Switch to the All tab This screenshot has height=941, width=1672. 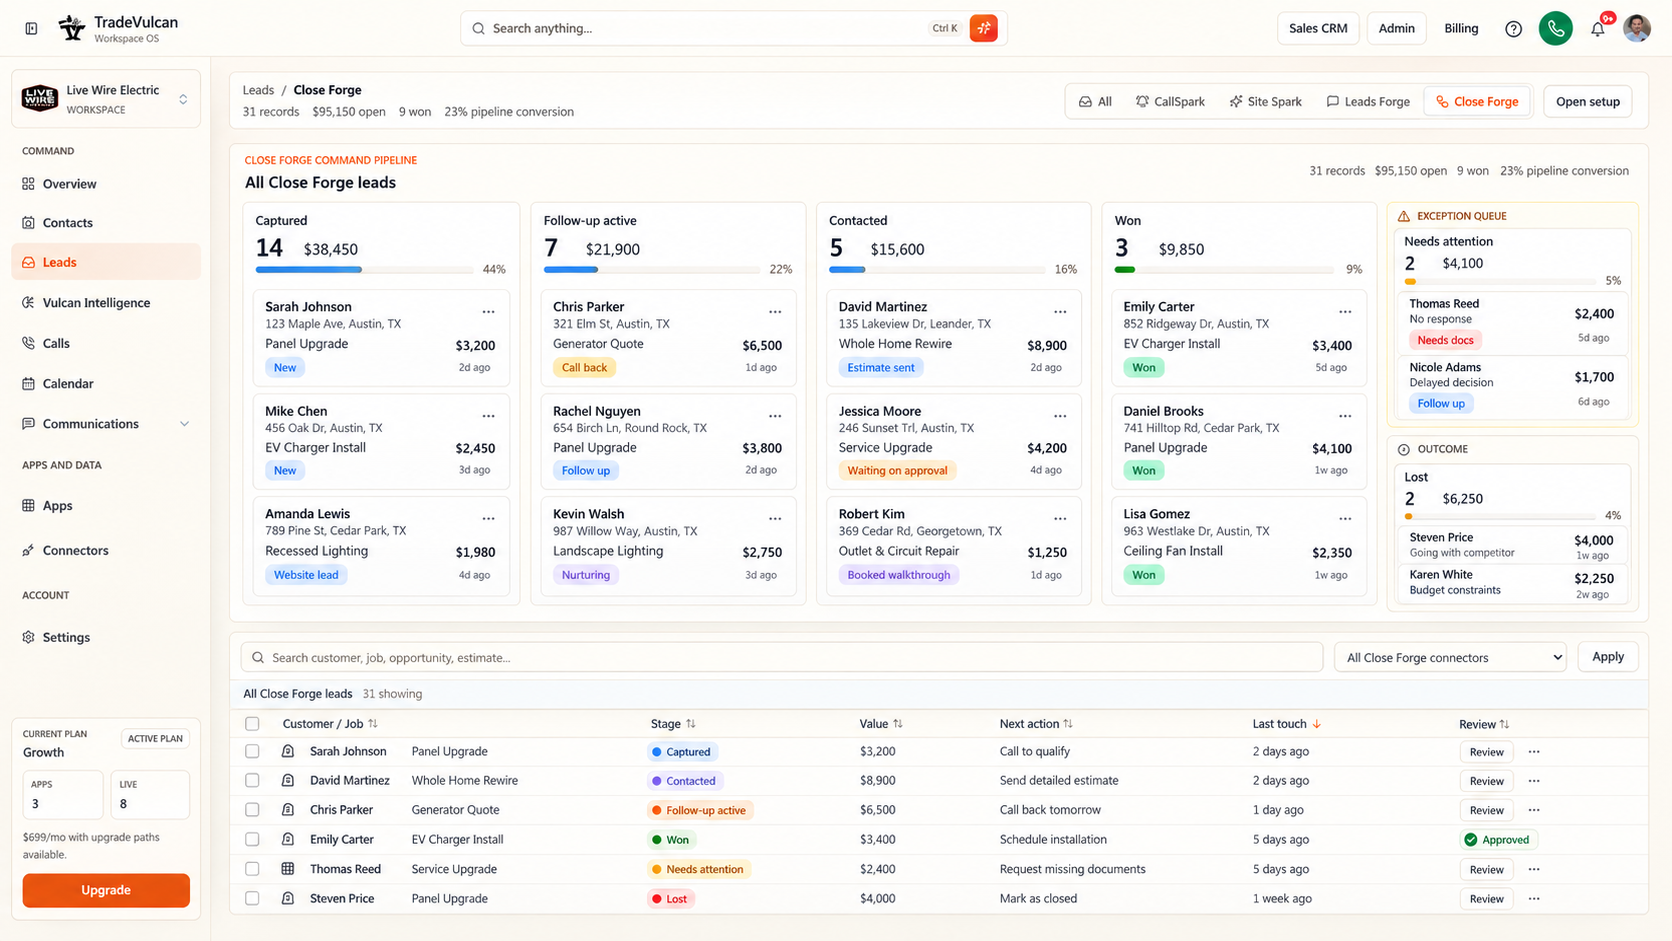[1095, 102]
